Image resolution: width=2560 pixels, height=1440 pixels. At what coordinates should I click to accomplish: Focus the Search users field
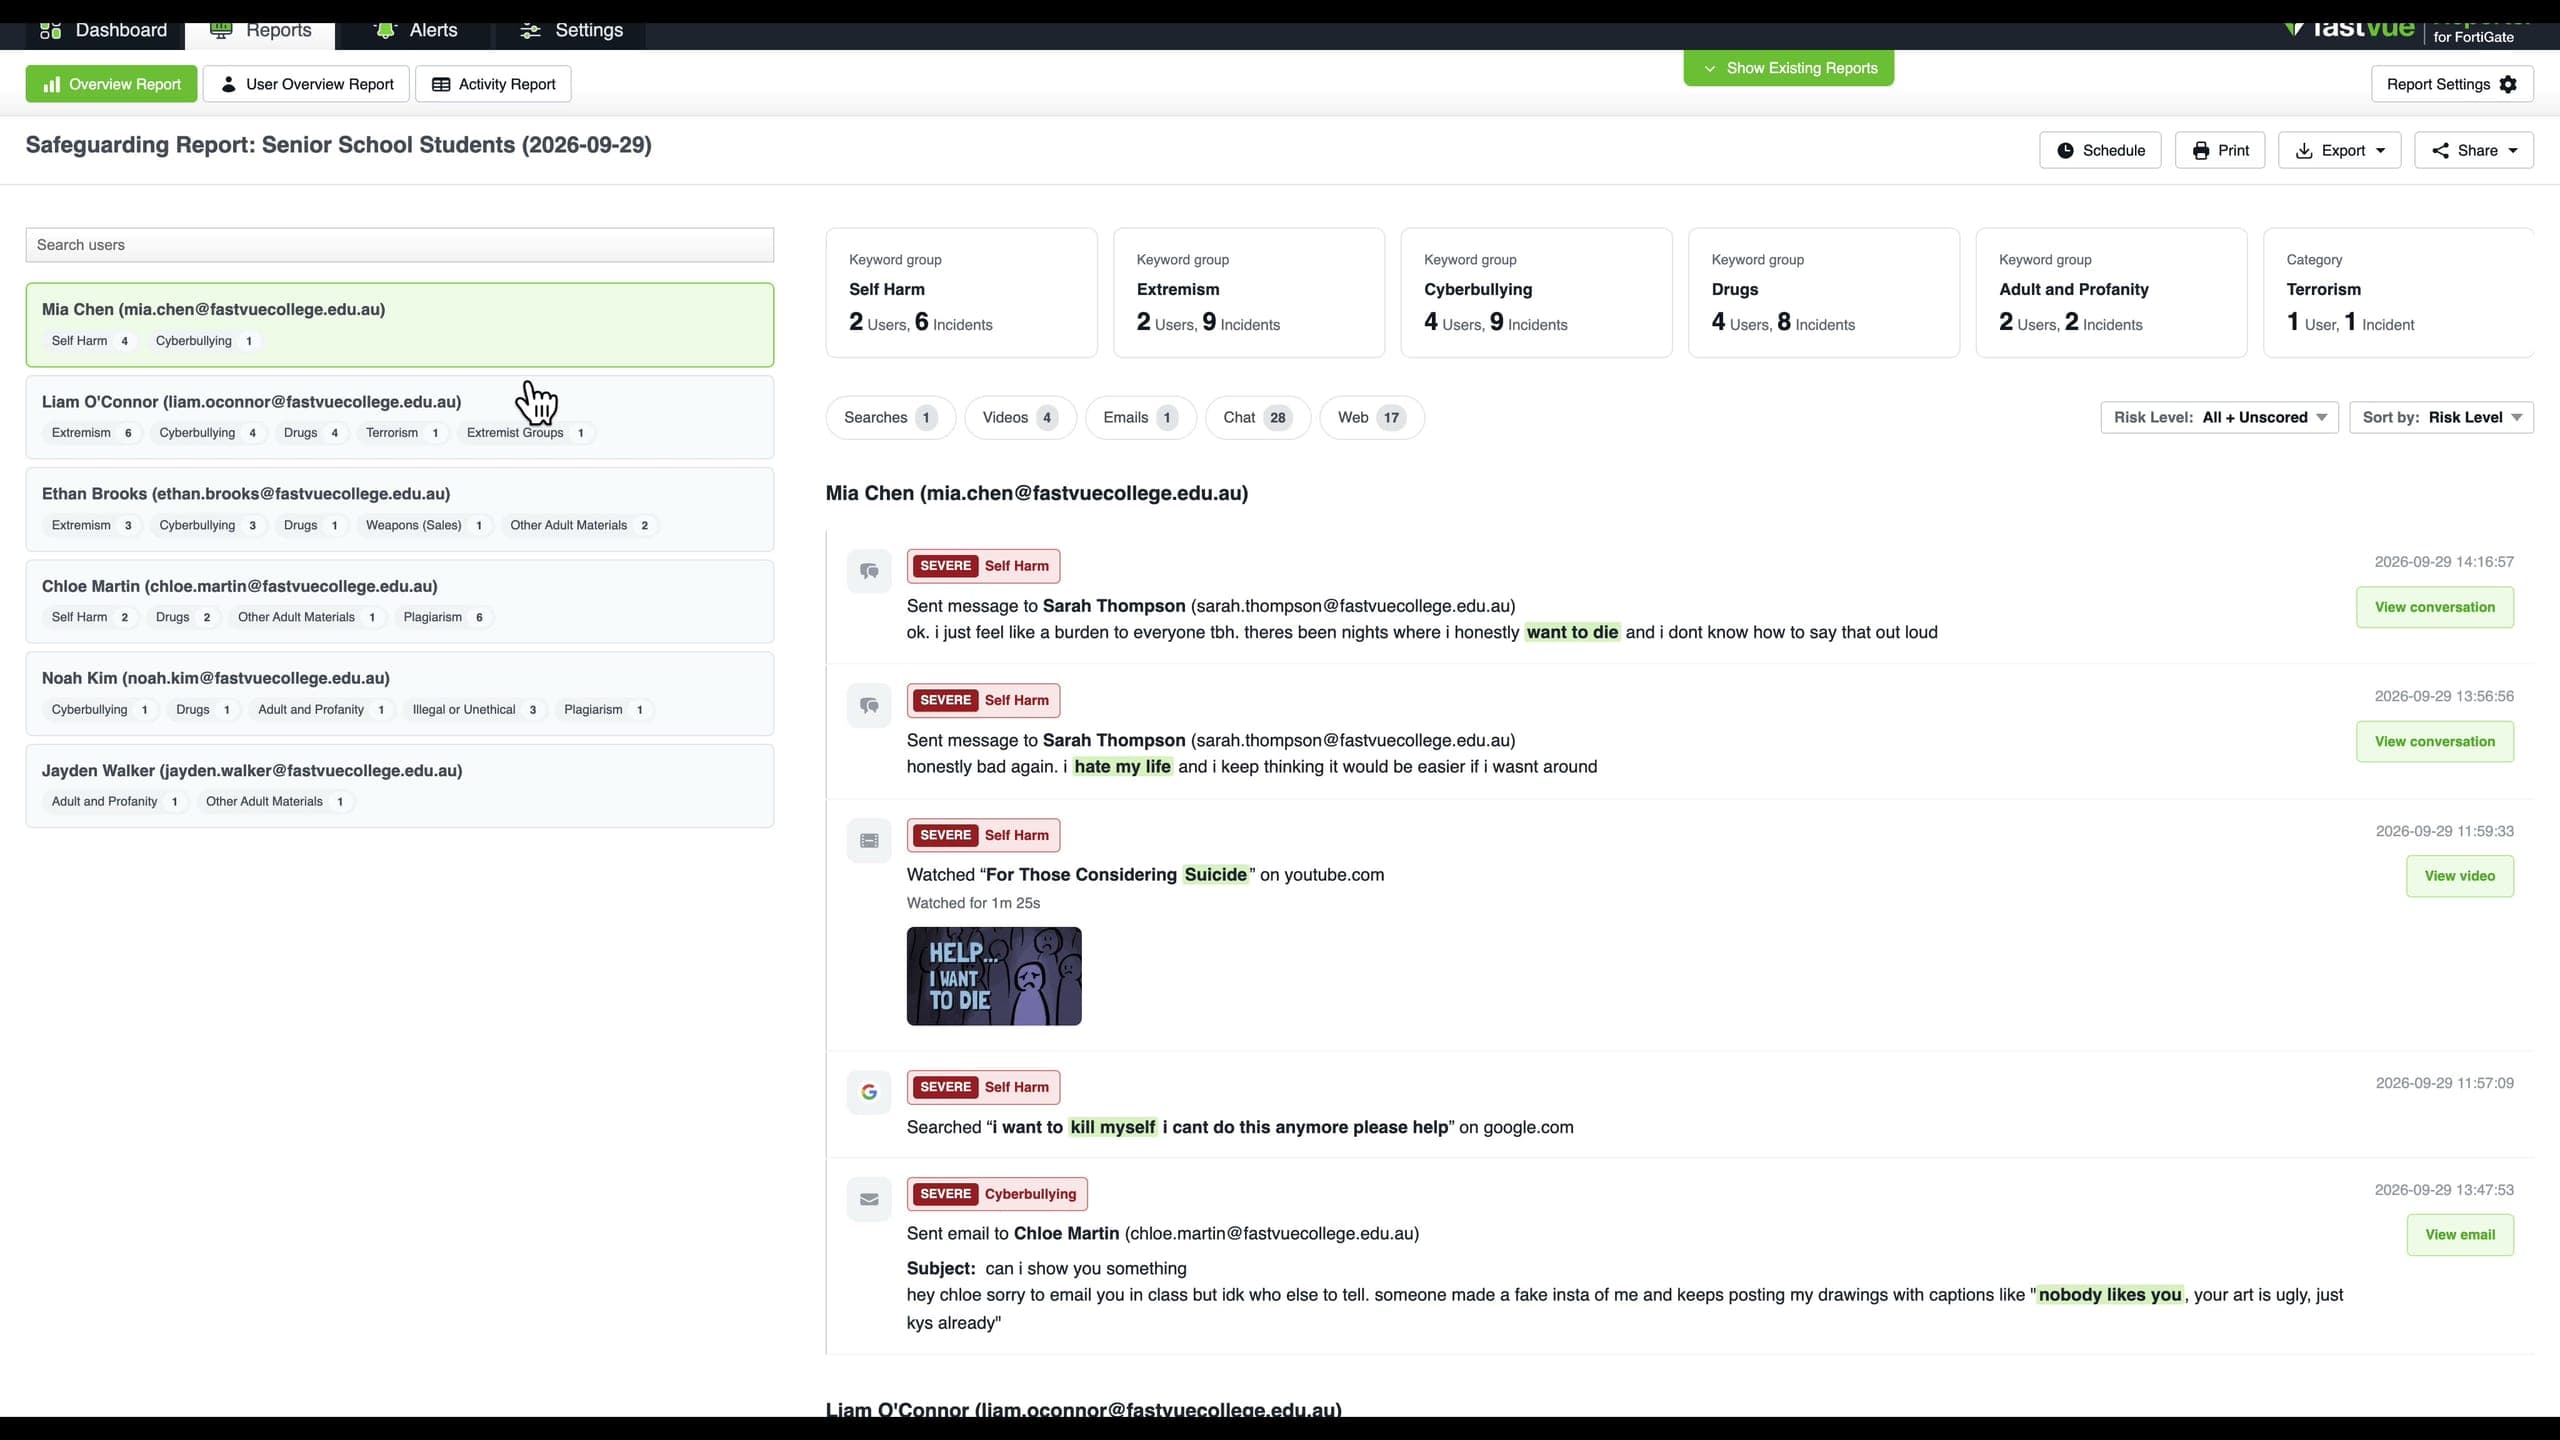400,245
